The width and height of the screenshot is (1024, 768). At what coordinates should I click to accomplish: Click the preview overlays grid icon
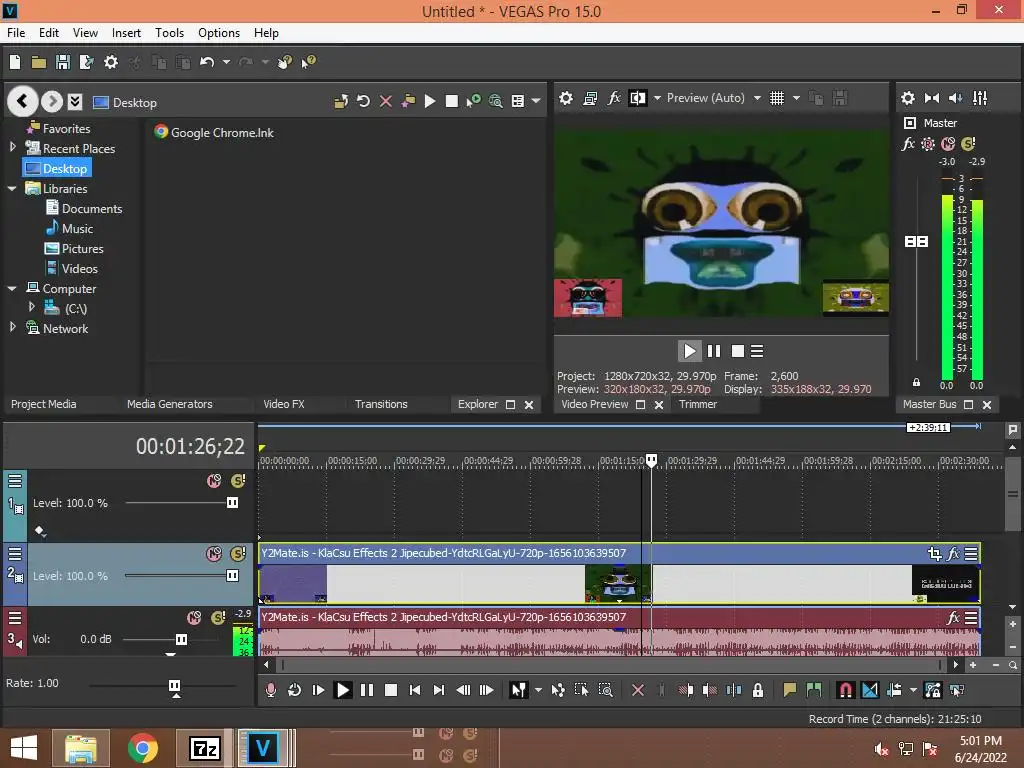(x=776, y=98)
